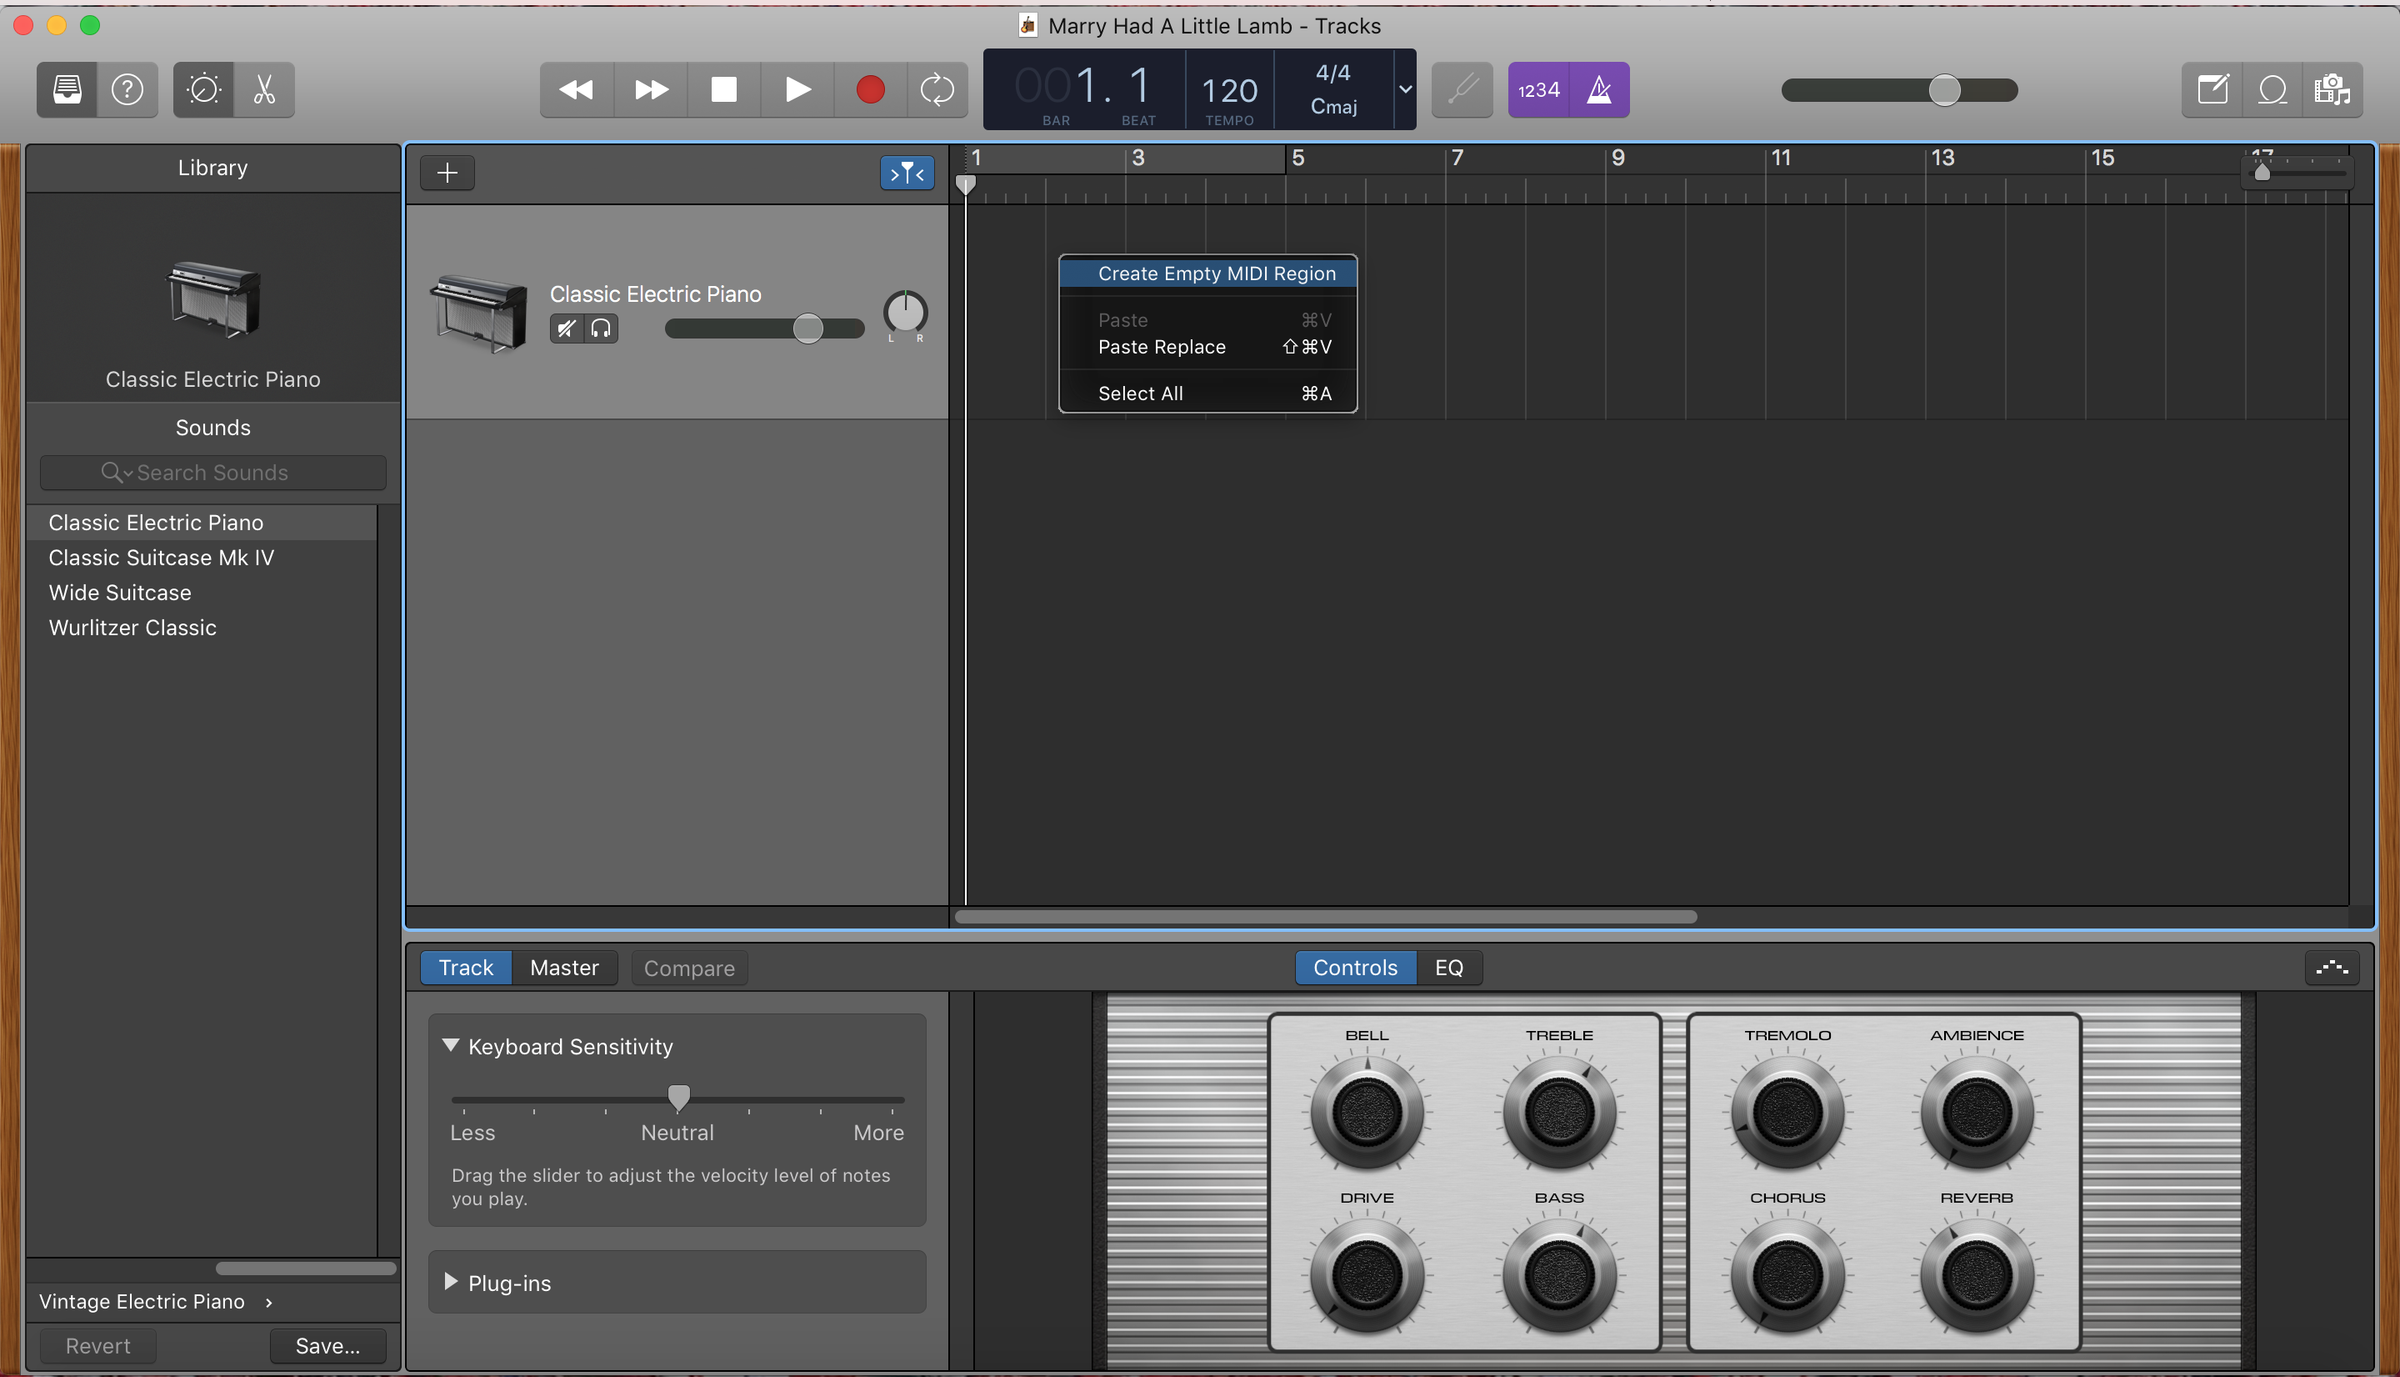Click the Save... button in Library
Image resolution: width=2400 pixels, height=1377 pixels.
coord(328,1346)
